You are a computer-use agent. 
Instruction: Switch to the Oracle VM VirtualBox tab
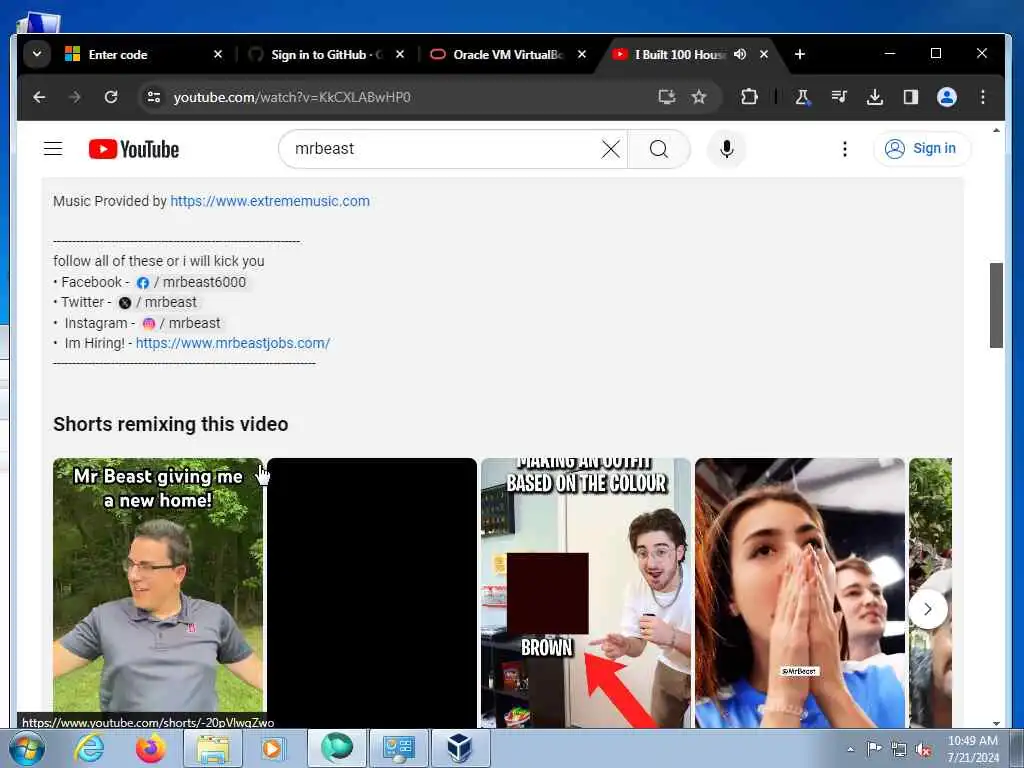[x=508, y=55]
